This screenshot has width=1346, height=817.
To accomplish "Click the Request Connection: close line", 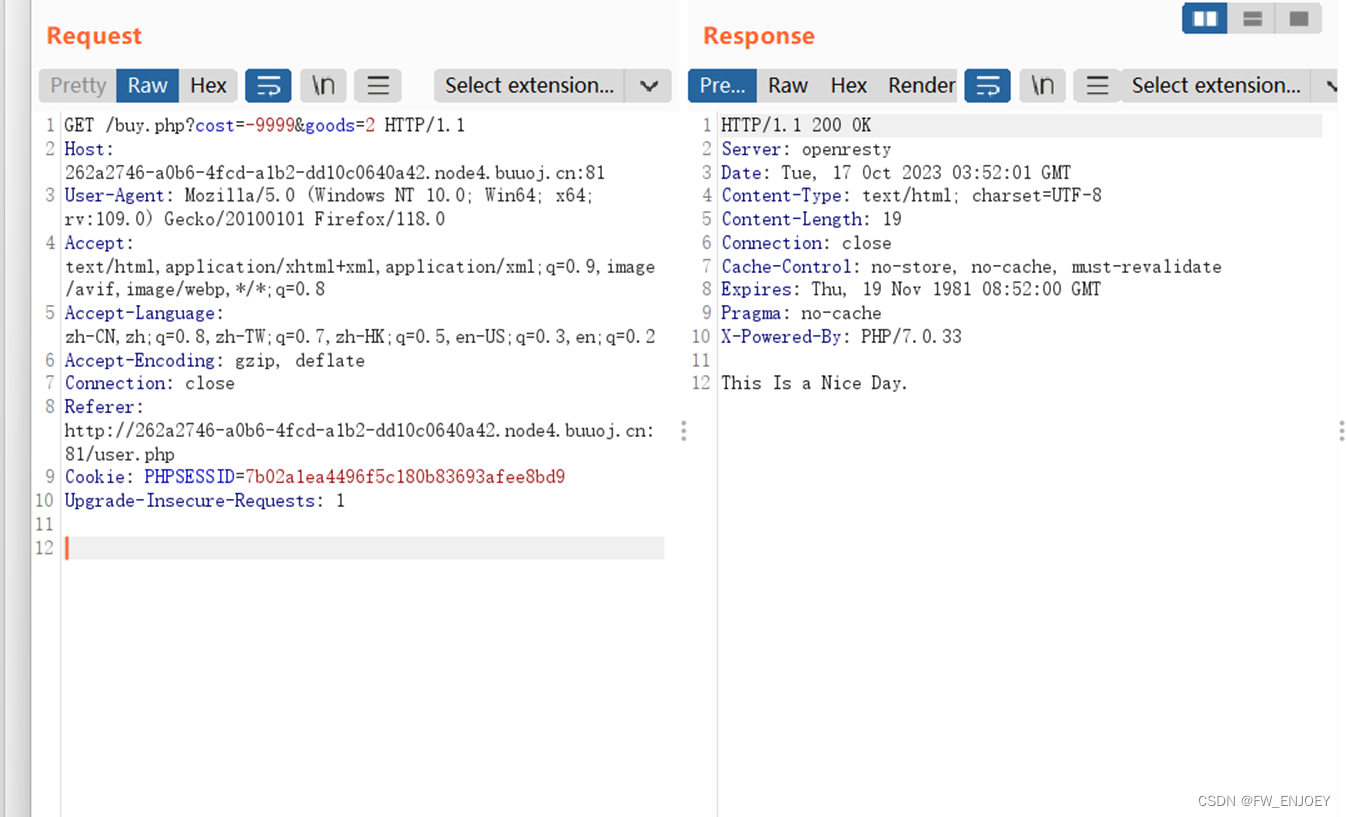I will (150, 383).
